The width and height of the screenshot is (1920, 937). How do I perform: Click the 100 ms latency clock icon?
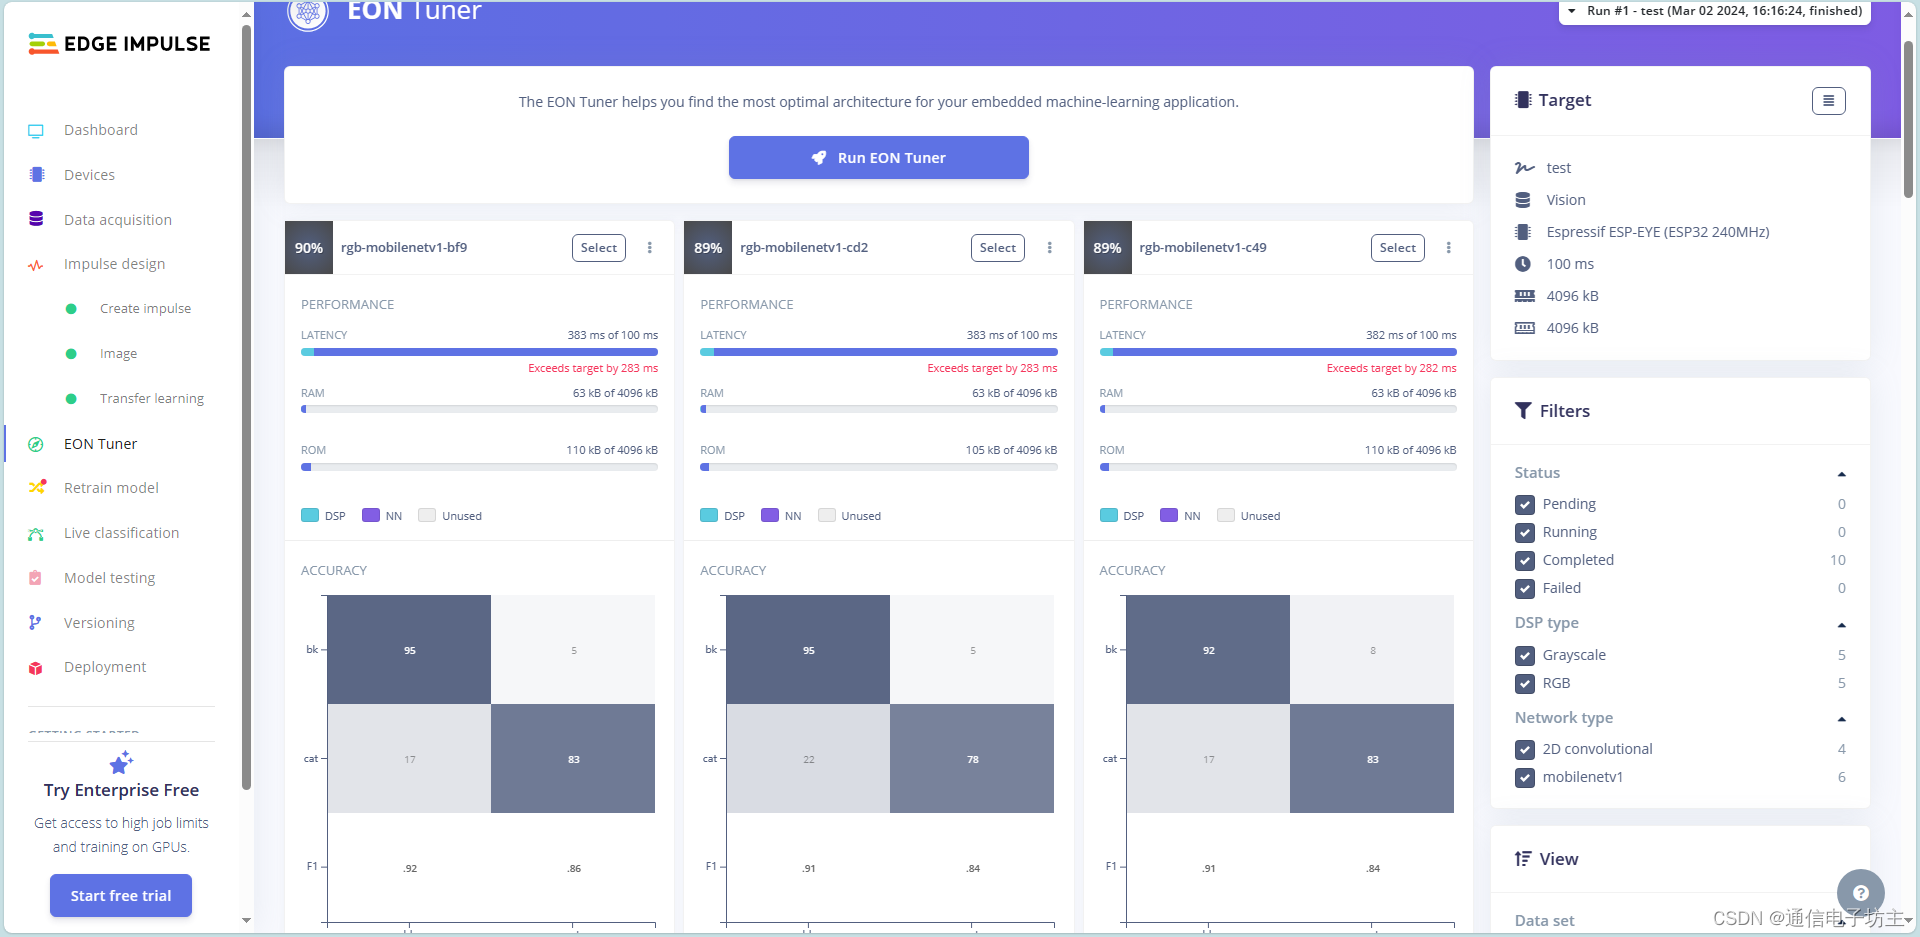pos(1523,264)
